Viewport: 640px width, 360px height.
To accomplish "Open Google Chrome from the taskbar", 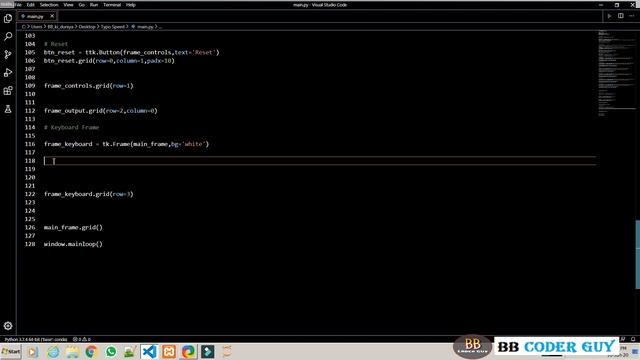I will [x=91, y=351].
